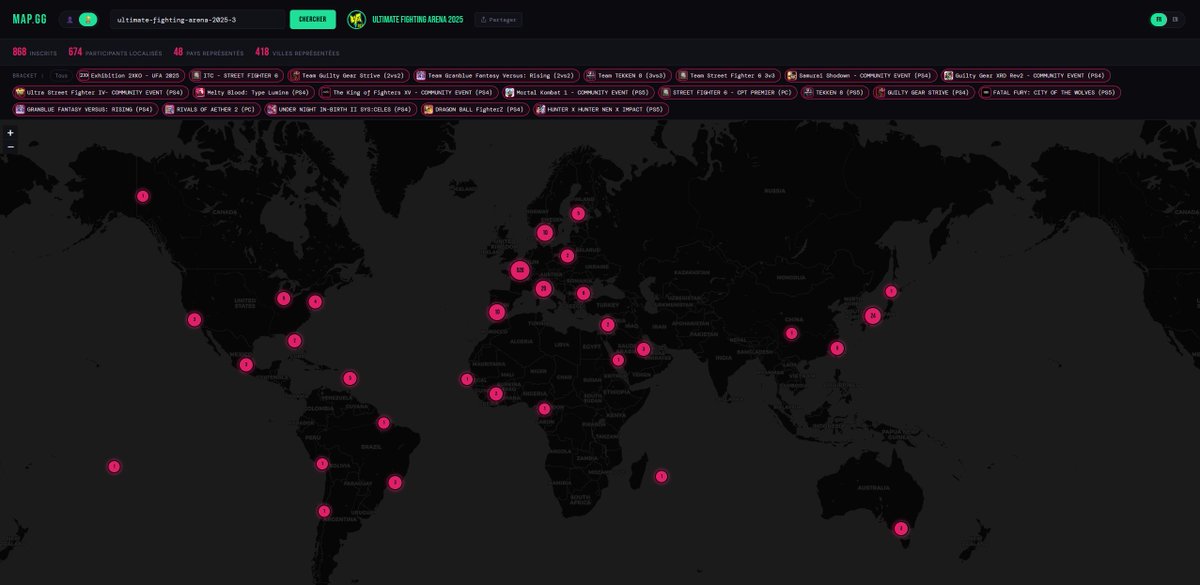The image size is (1200, 585).
Task: Click the RIVALS OF AETHER 2 (PC) chip
Action: tap(212, 109)
